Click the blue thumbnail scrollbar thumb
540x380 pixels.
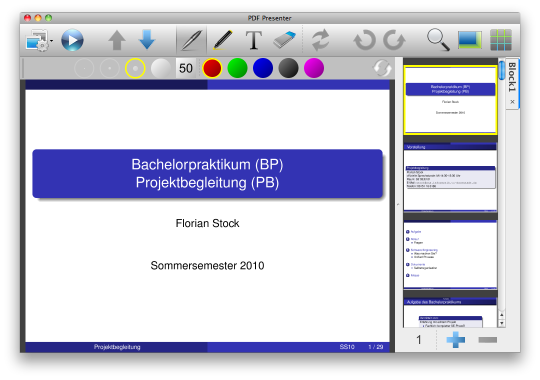[502, 70]
